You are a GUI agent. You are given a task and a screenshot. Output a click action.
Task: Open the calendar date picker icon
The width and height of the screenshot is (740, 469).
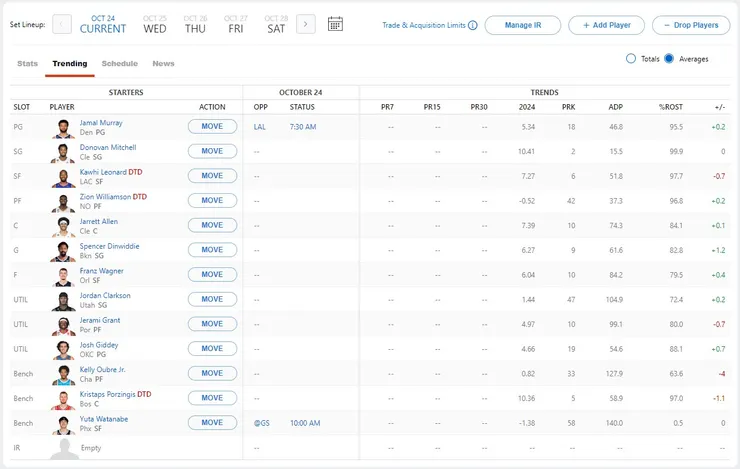click(335, 24)
